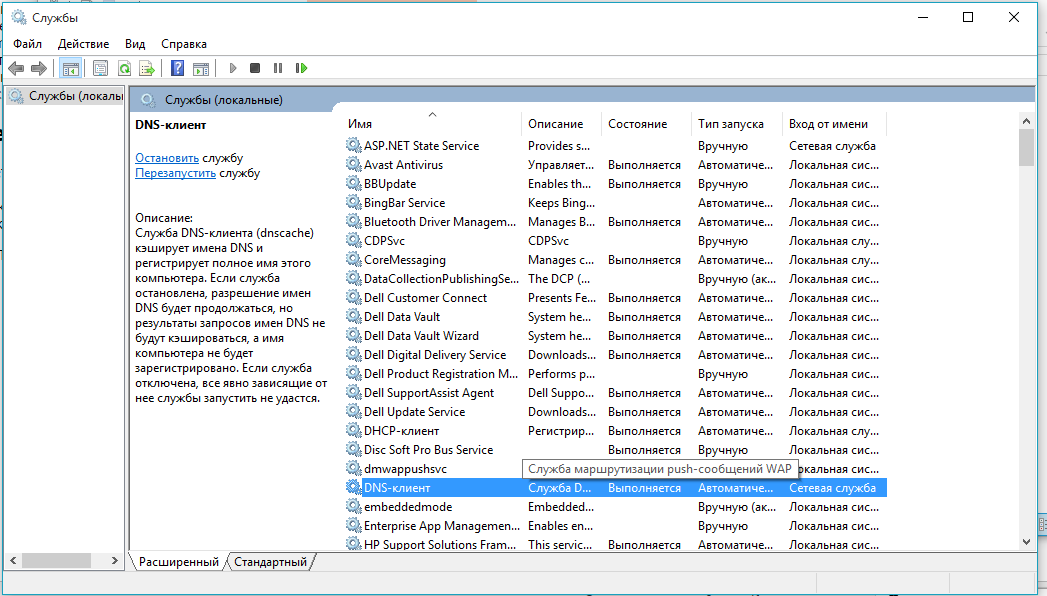Sort by the Описание column header
Image resolution: width=1047 pixels, height=596 pixels.
[561, 123]
